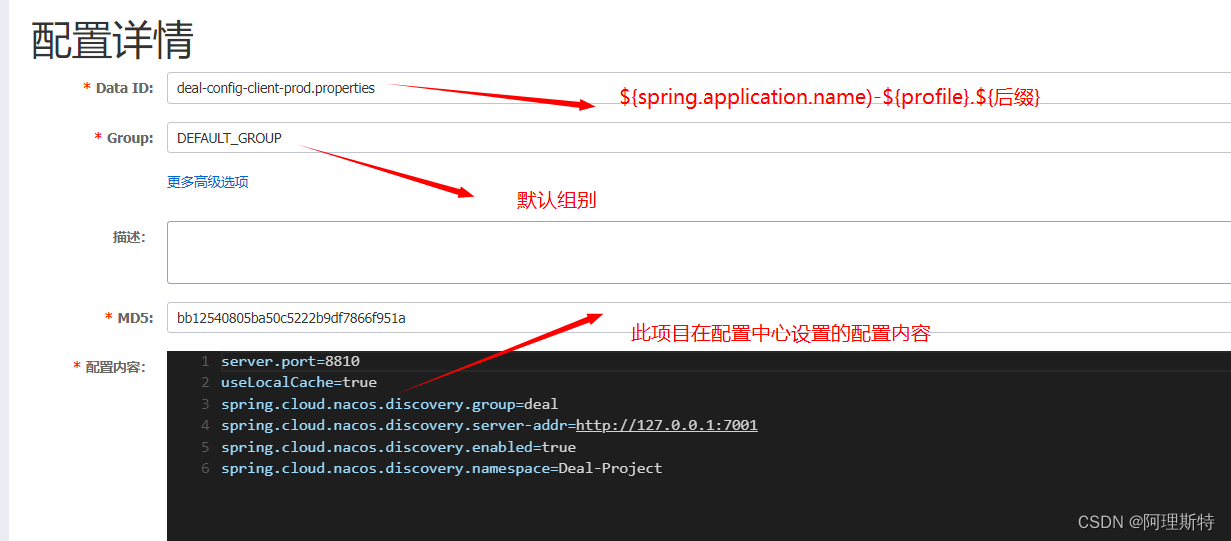Open the http://127.0.0.1:7001 server-addr link
The width and height of the screenshot is (1231, 541).
667,425
